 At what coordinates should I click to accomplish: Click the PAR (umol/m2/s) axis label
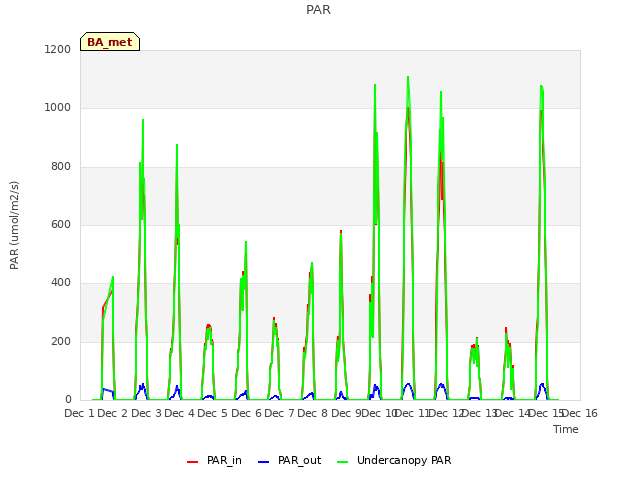14,225
